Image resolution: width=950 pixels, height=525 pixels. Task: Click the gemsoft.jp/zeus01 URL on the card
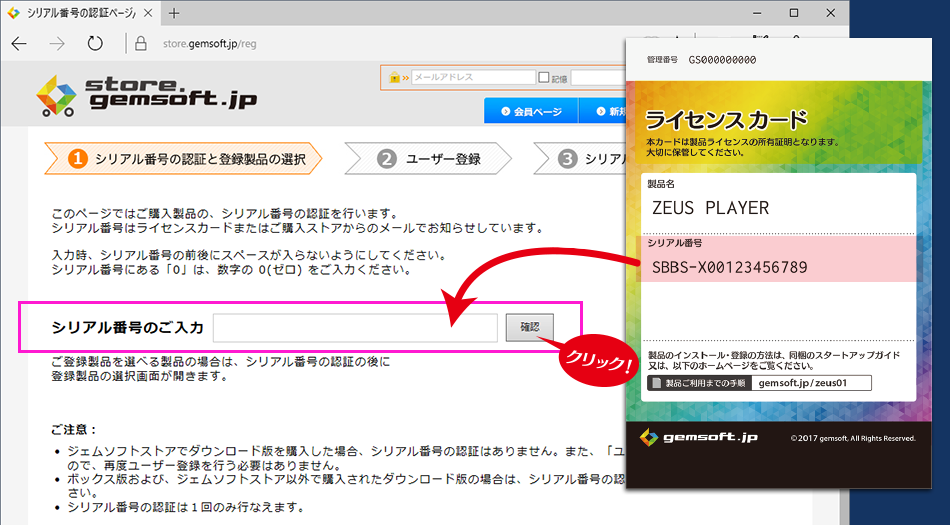click(x=810, y=383)
